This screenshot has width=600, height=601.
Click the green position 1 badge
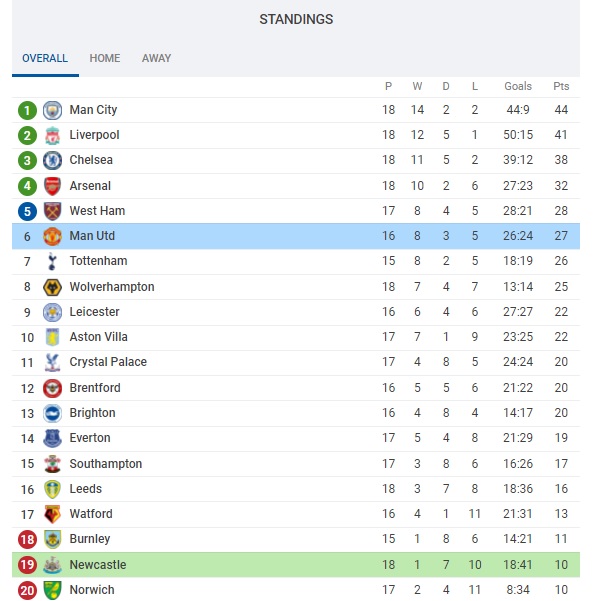(x=27, y=110)
